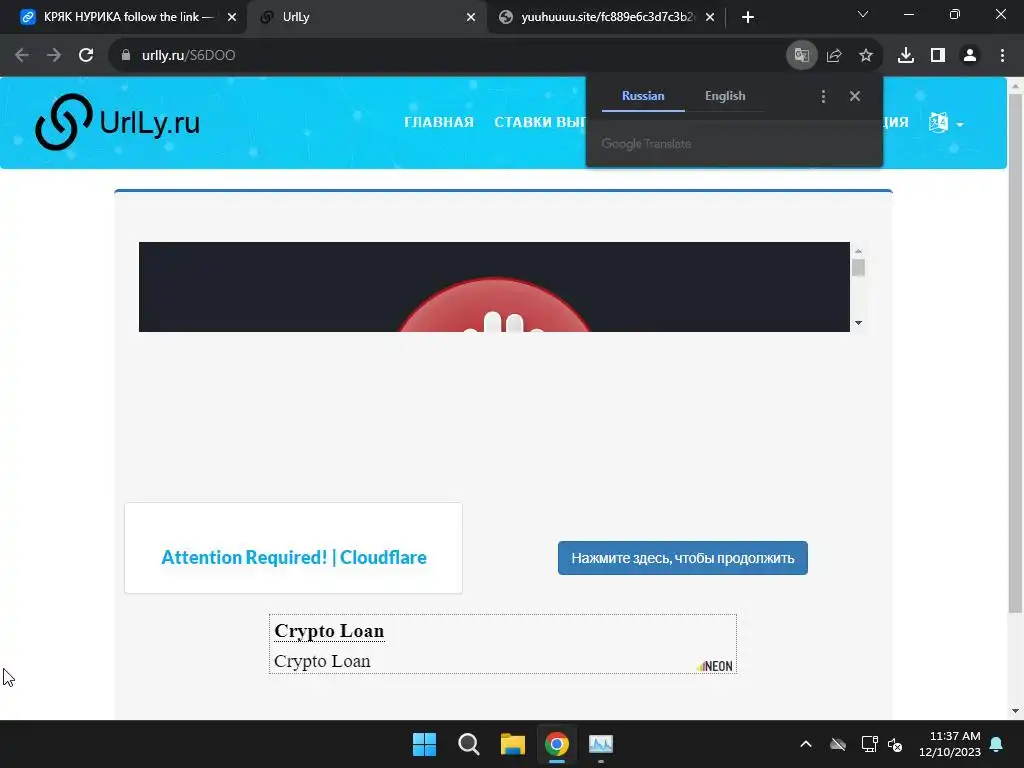Close the КРЯК НУРИКА tab
The width and height of the screenshot is (1024, 768).
tap(232, 18)
